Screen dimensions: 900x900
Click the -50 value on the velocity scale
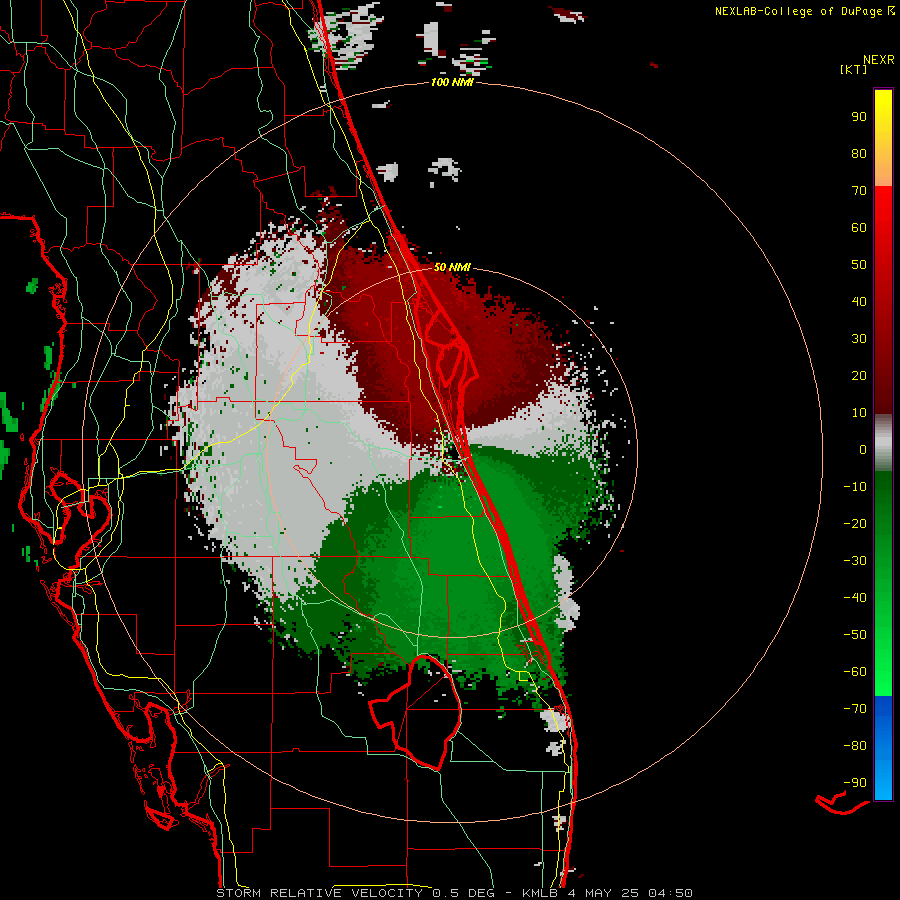click(x=855, y=635)
